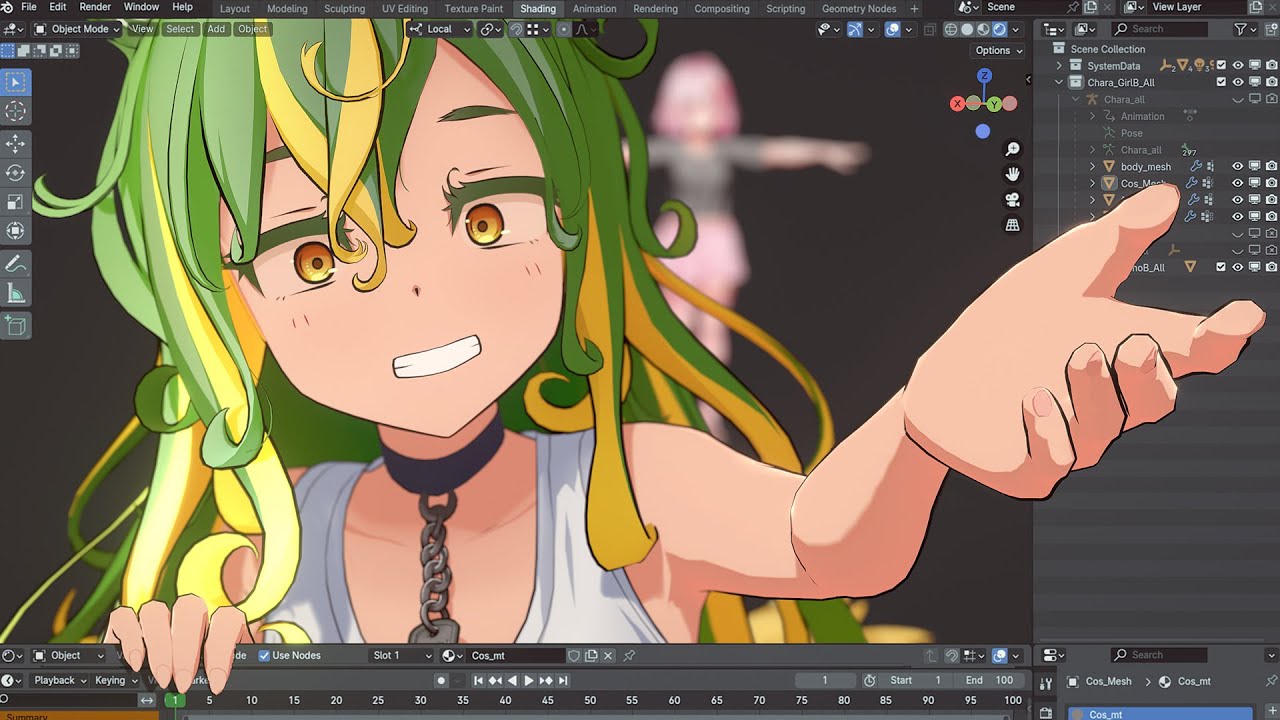Open the timeline Playback dropdown
This screenshot has width=1280, height=720.
click(59, 680)
